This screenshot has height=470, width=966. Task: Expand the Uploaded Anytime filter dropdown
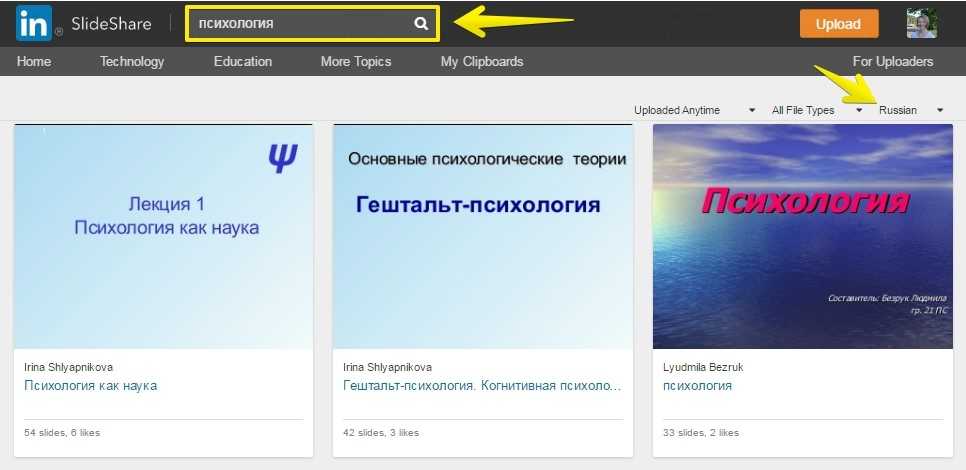pos(695,110)
